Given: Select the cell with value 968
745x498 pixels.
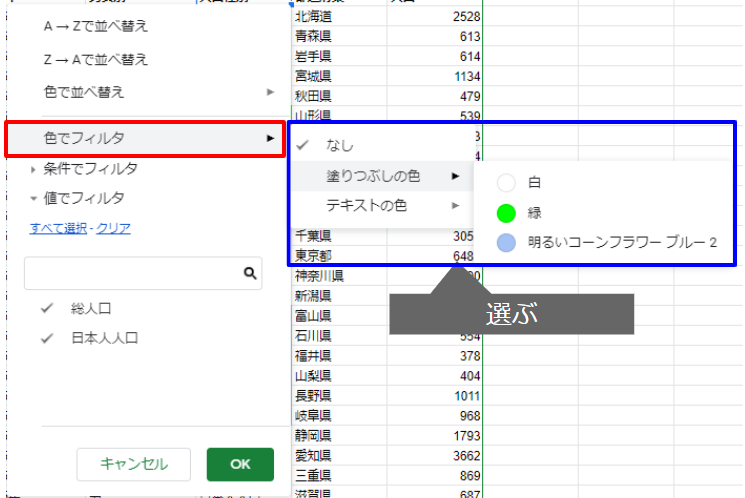Looking at the screenshot, I should (x=435, y=416).
